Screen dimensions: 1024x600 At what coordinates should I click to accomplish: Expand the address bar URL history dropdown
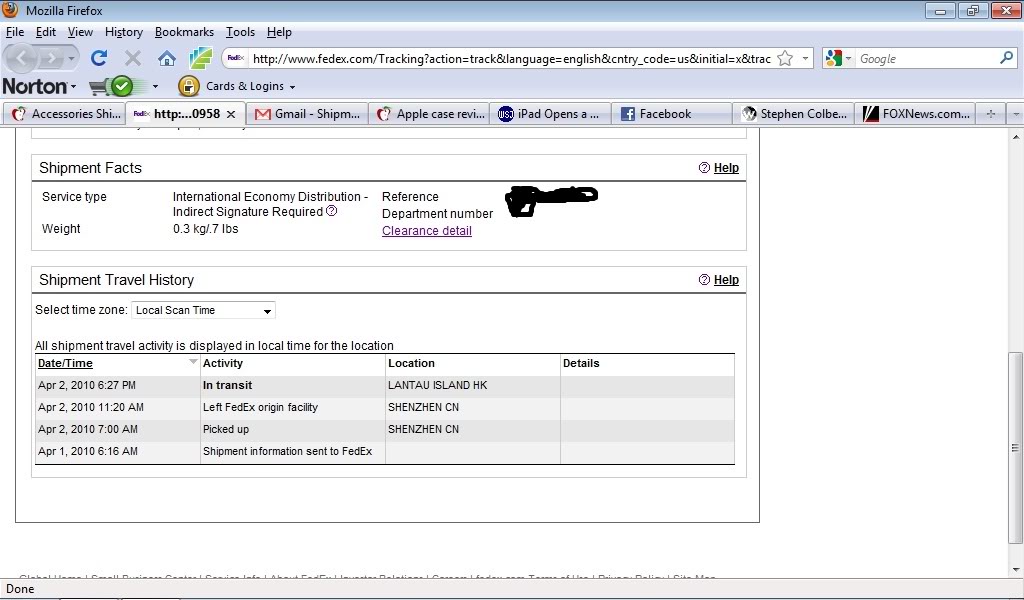(805, 59)
